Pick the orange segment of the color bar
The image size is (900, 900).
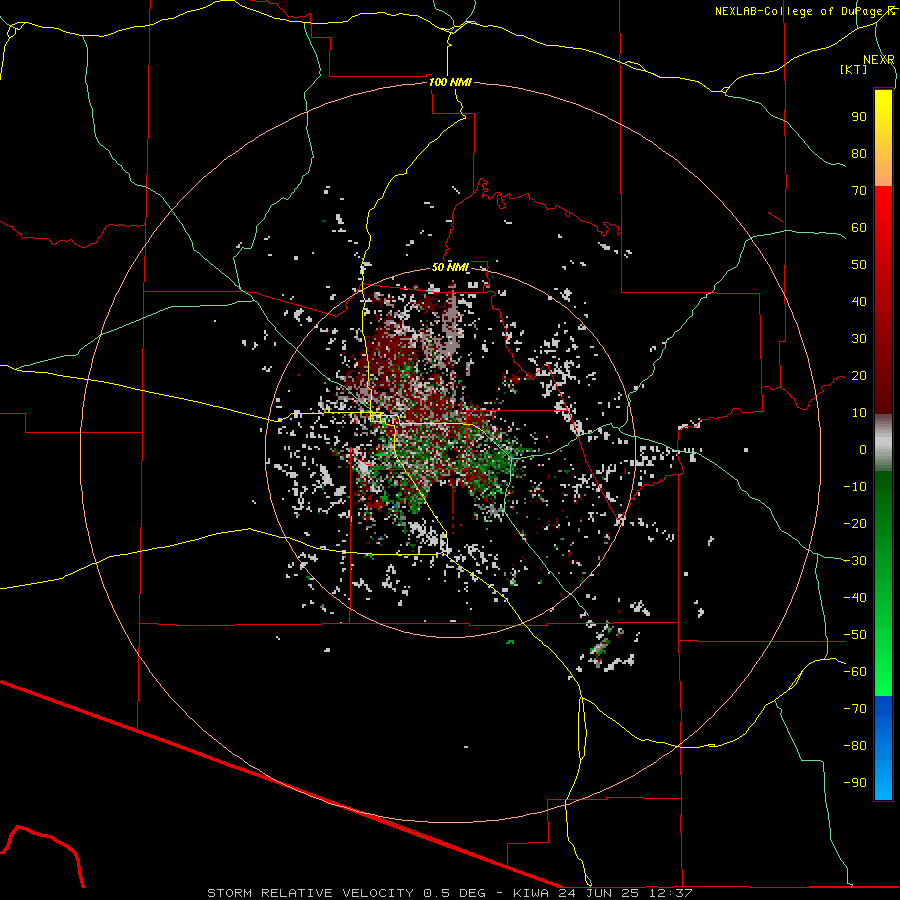pyautogui.click(x=883, y=166)
